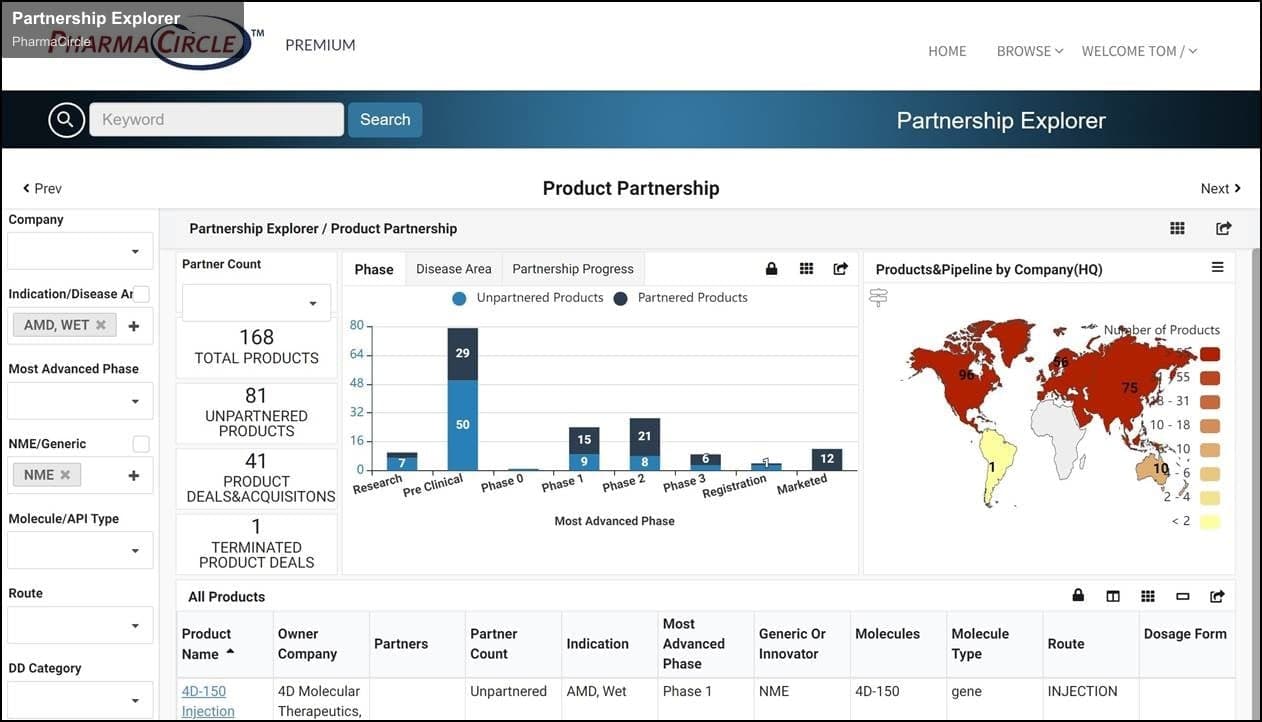Click Generic Or Innovator column header
Viewport: 1262px width, 722px height.
[x=801, y=644]
